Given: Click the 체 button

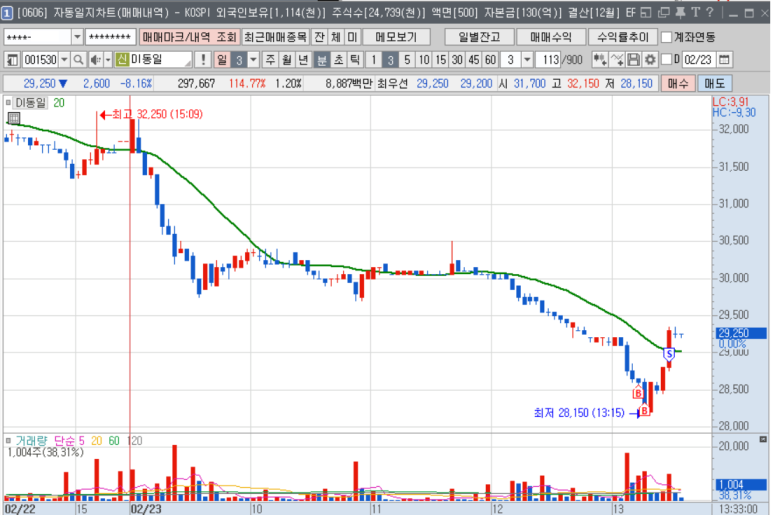Looking at the screenshot, I should point(336,37).
